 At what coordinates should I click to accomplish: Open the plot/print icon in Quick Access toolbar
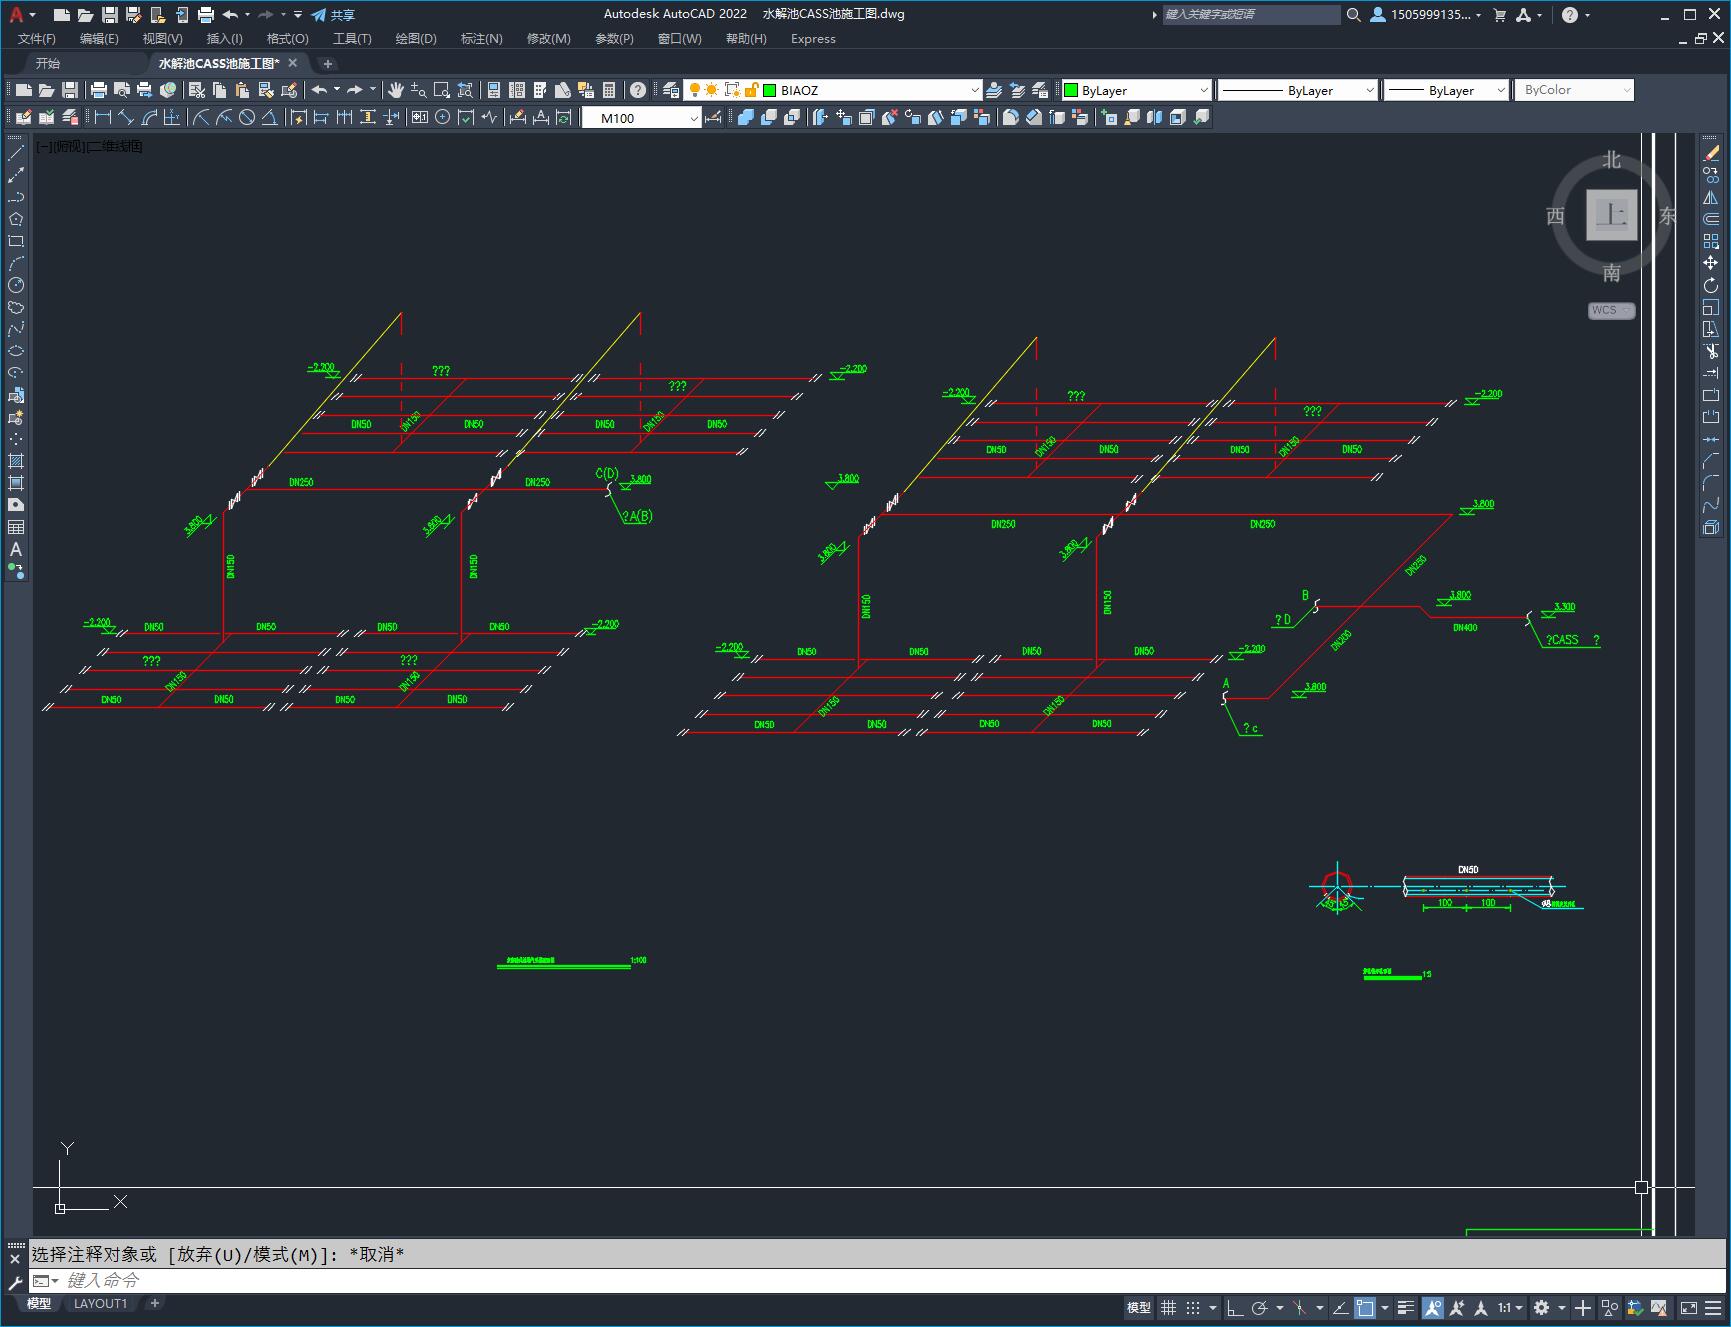pos(206,15)
